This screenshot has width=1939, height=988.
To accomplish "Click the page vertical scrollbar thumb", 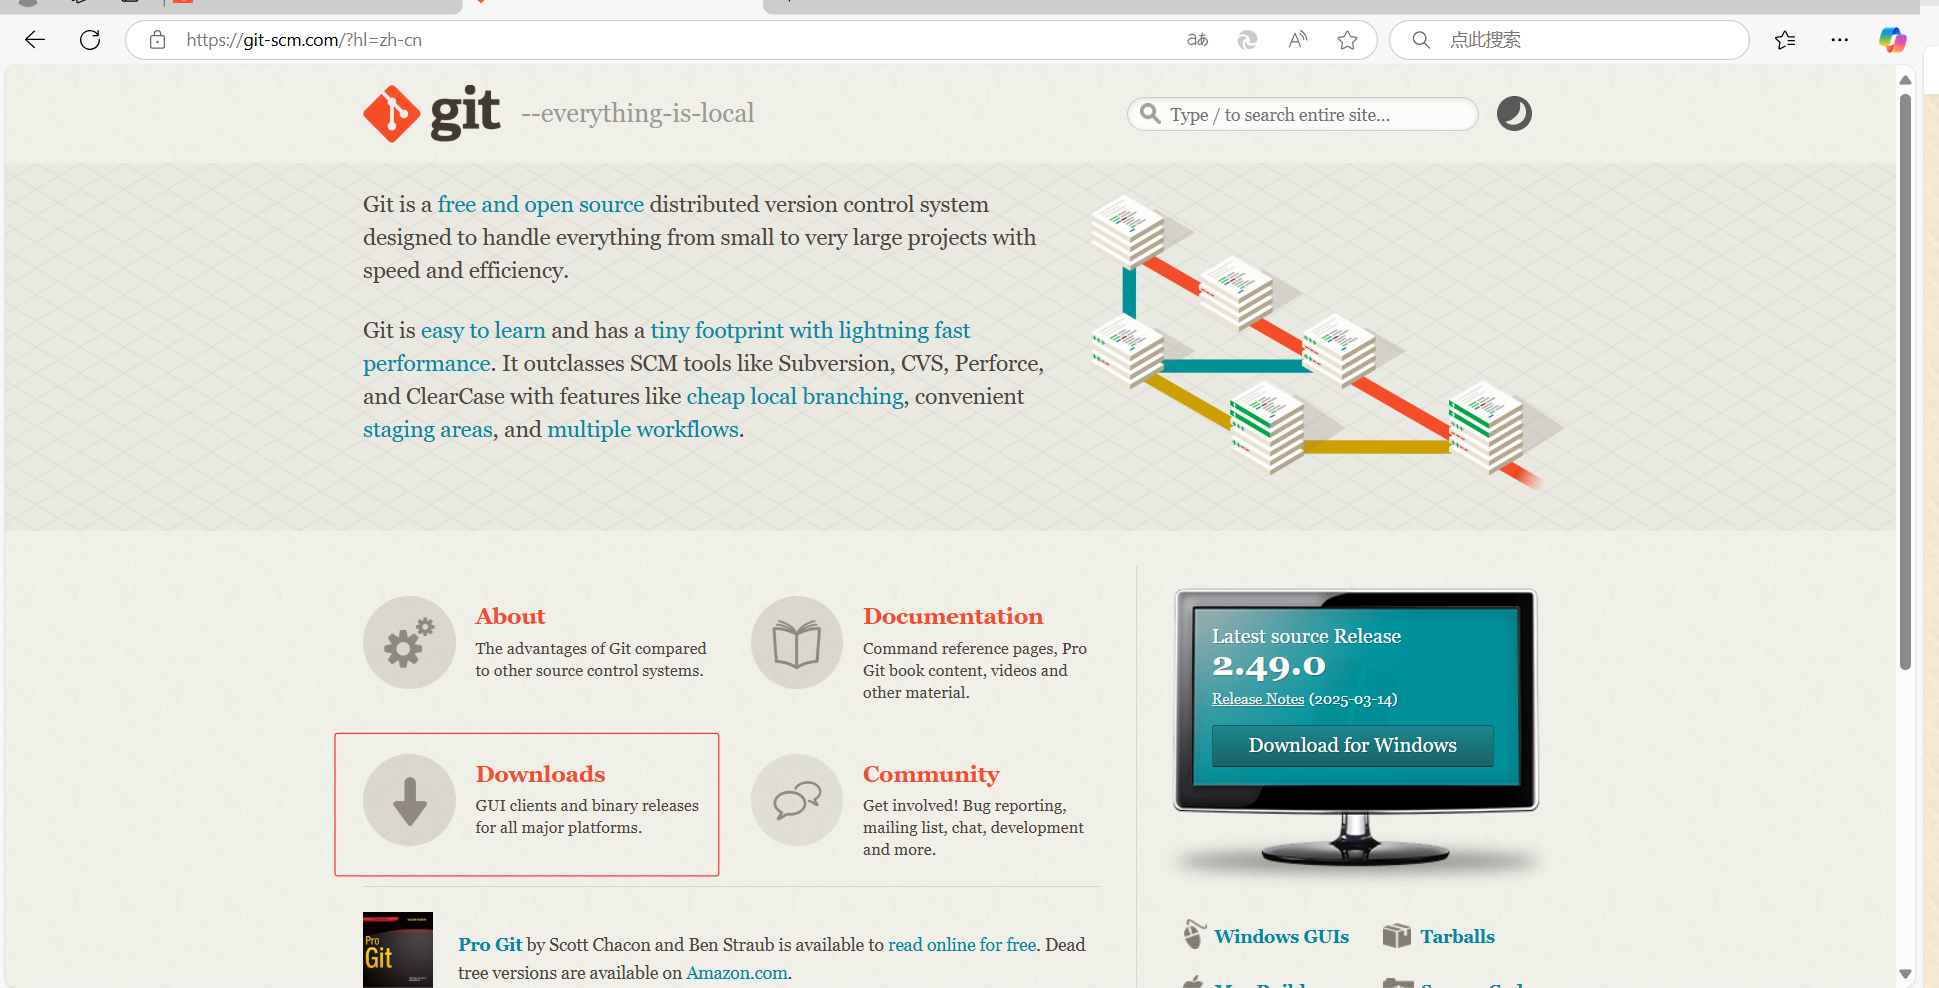I will point(1905,381).
